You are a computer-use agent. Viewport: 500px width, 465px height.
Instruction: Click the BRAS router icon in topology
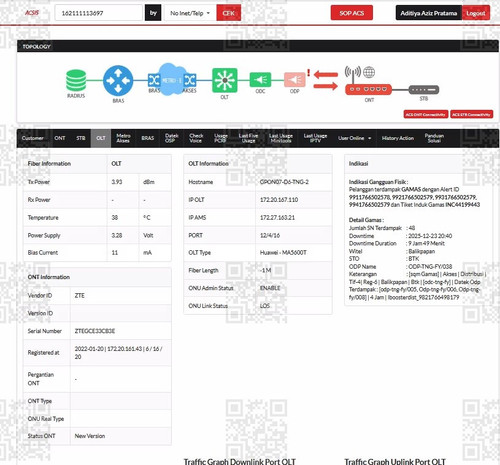click(118, 81)
